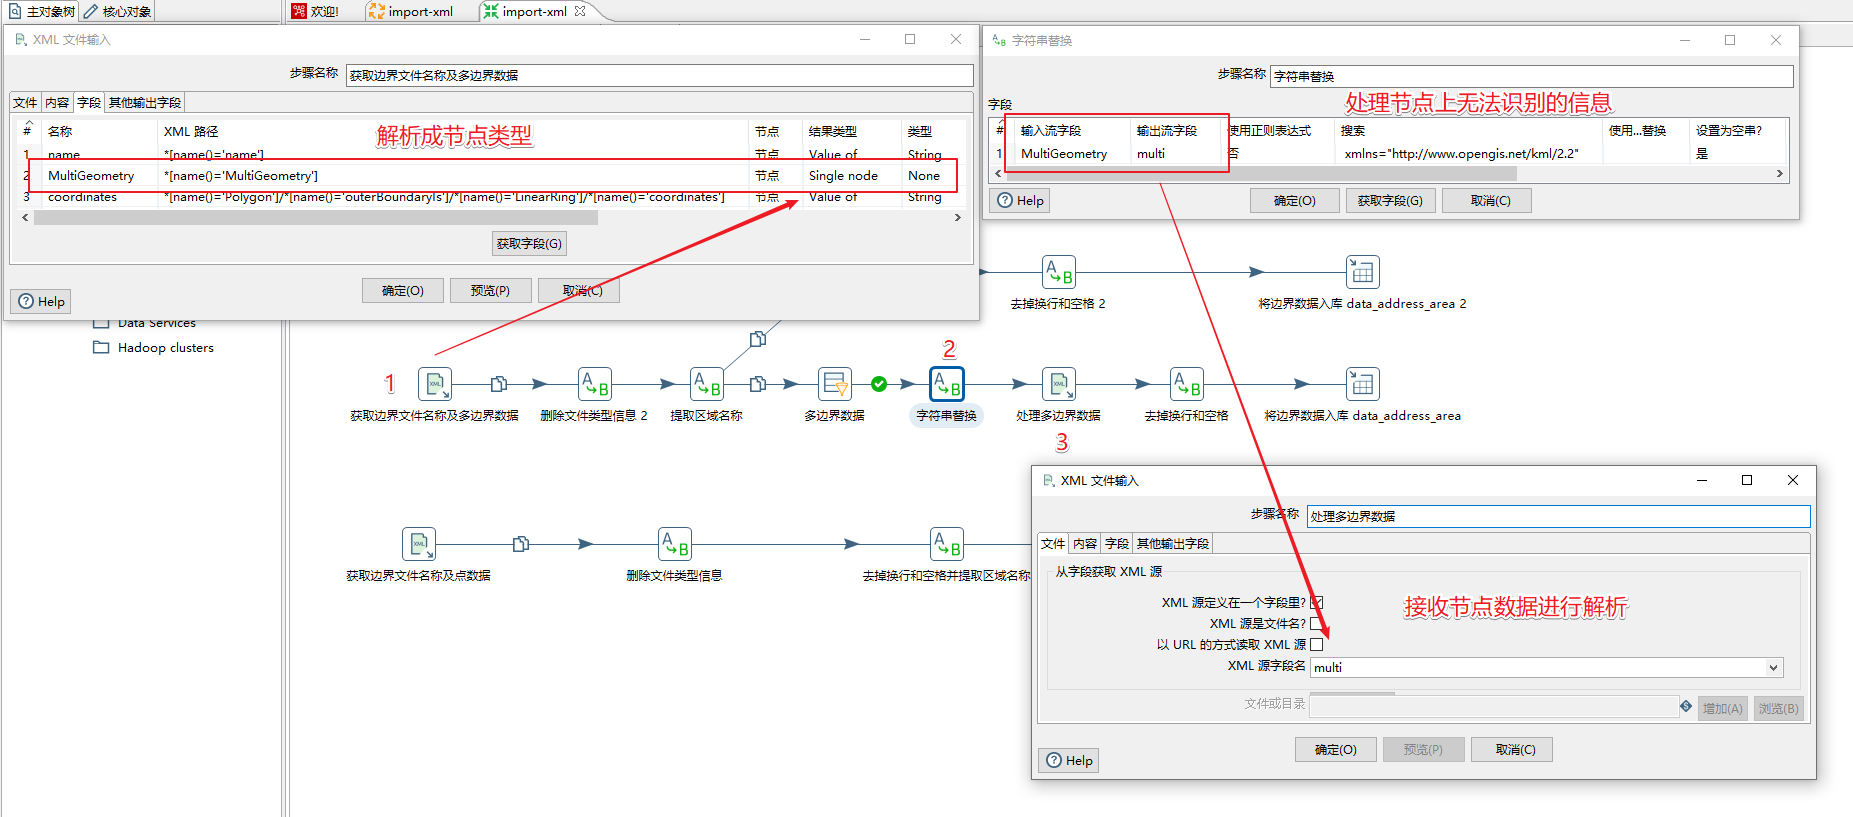Click 确定(O) in 处理多边界数据 dialog
This screenshot has width=1853, height=817.
pyautogui.click(x=1336, y=749)
